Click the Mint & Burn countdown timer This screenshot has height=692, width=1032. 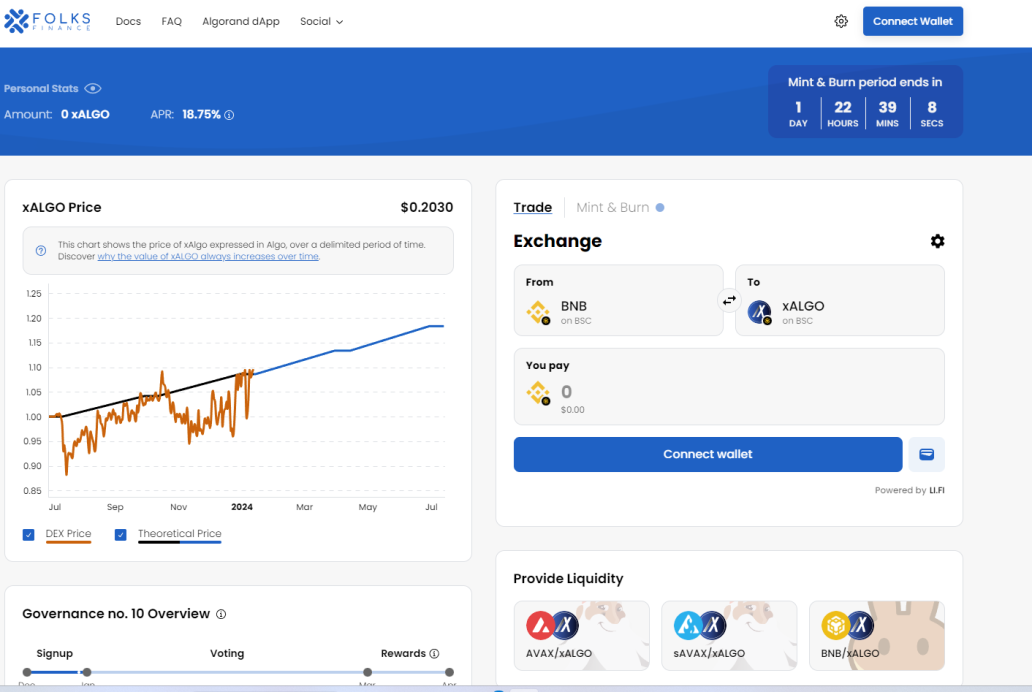pos(865,101)
